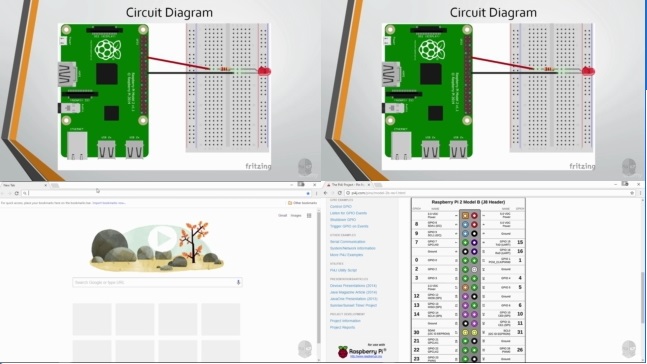
Task: Select the Pi4J Project browser tab
Action: 348,185
